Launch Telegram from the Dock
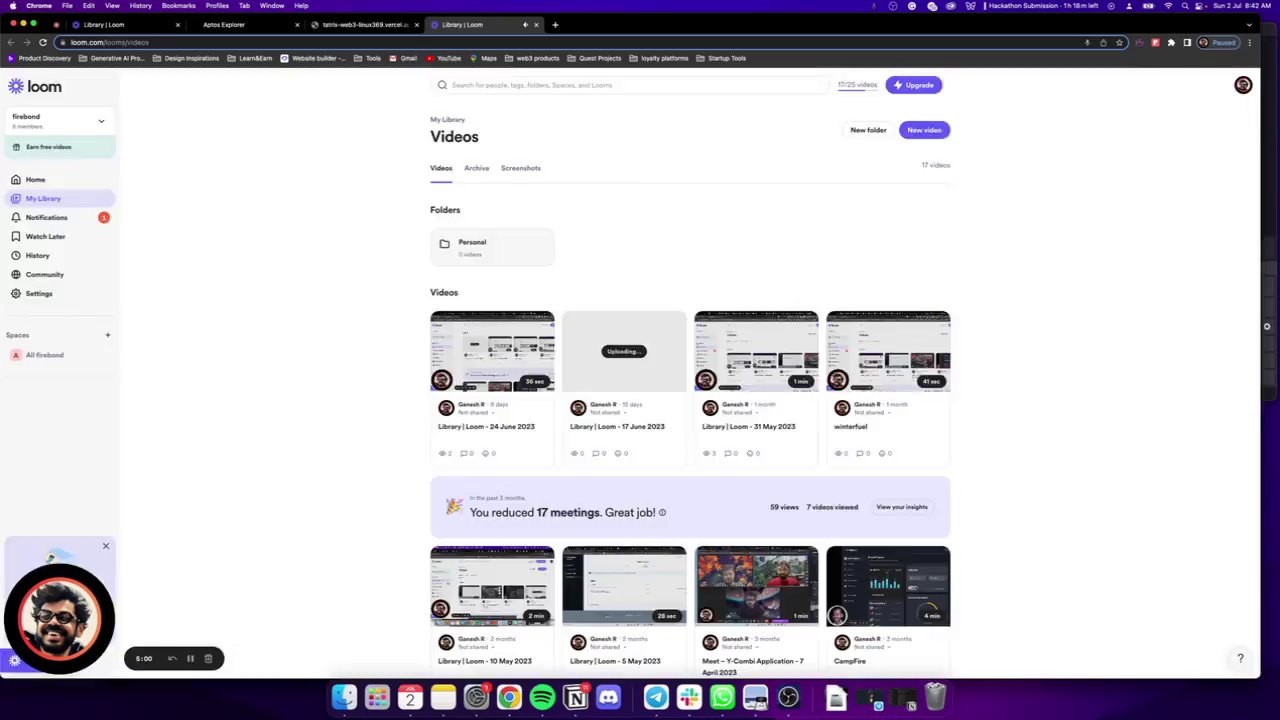 (656, 697)
